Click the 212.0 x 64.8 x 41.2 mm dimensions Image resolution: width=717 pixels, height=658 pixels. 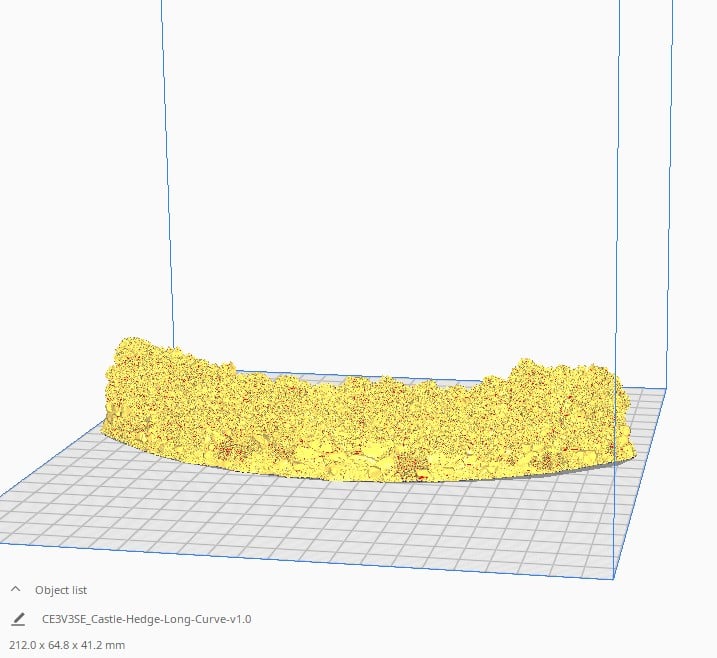(68, 645)
